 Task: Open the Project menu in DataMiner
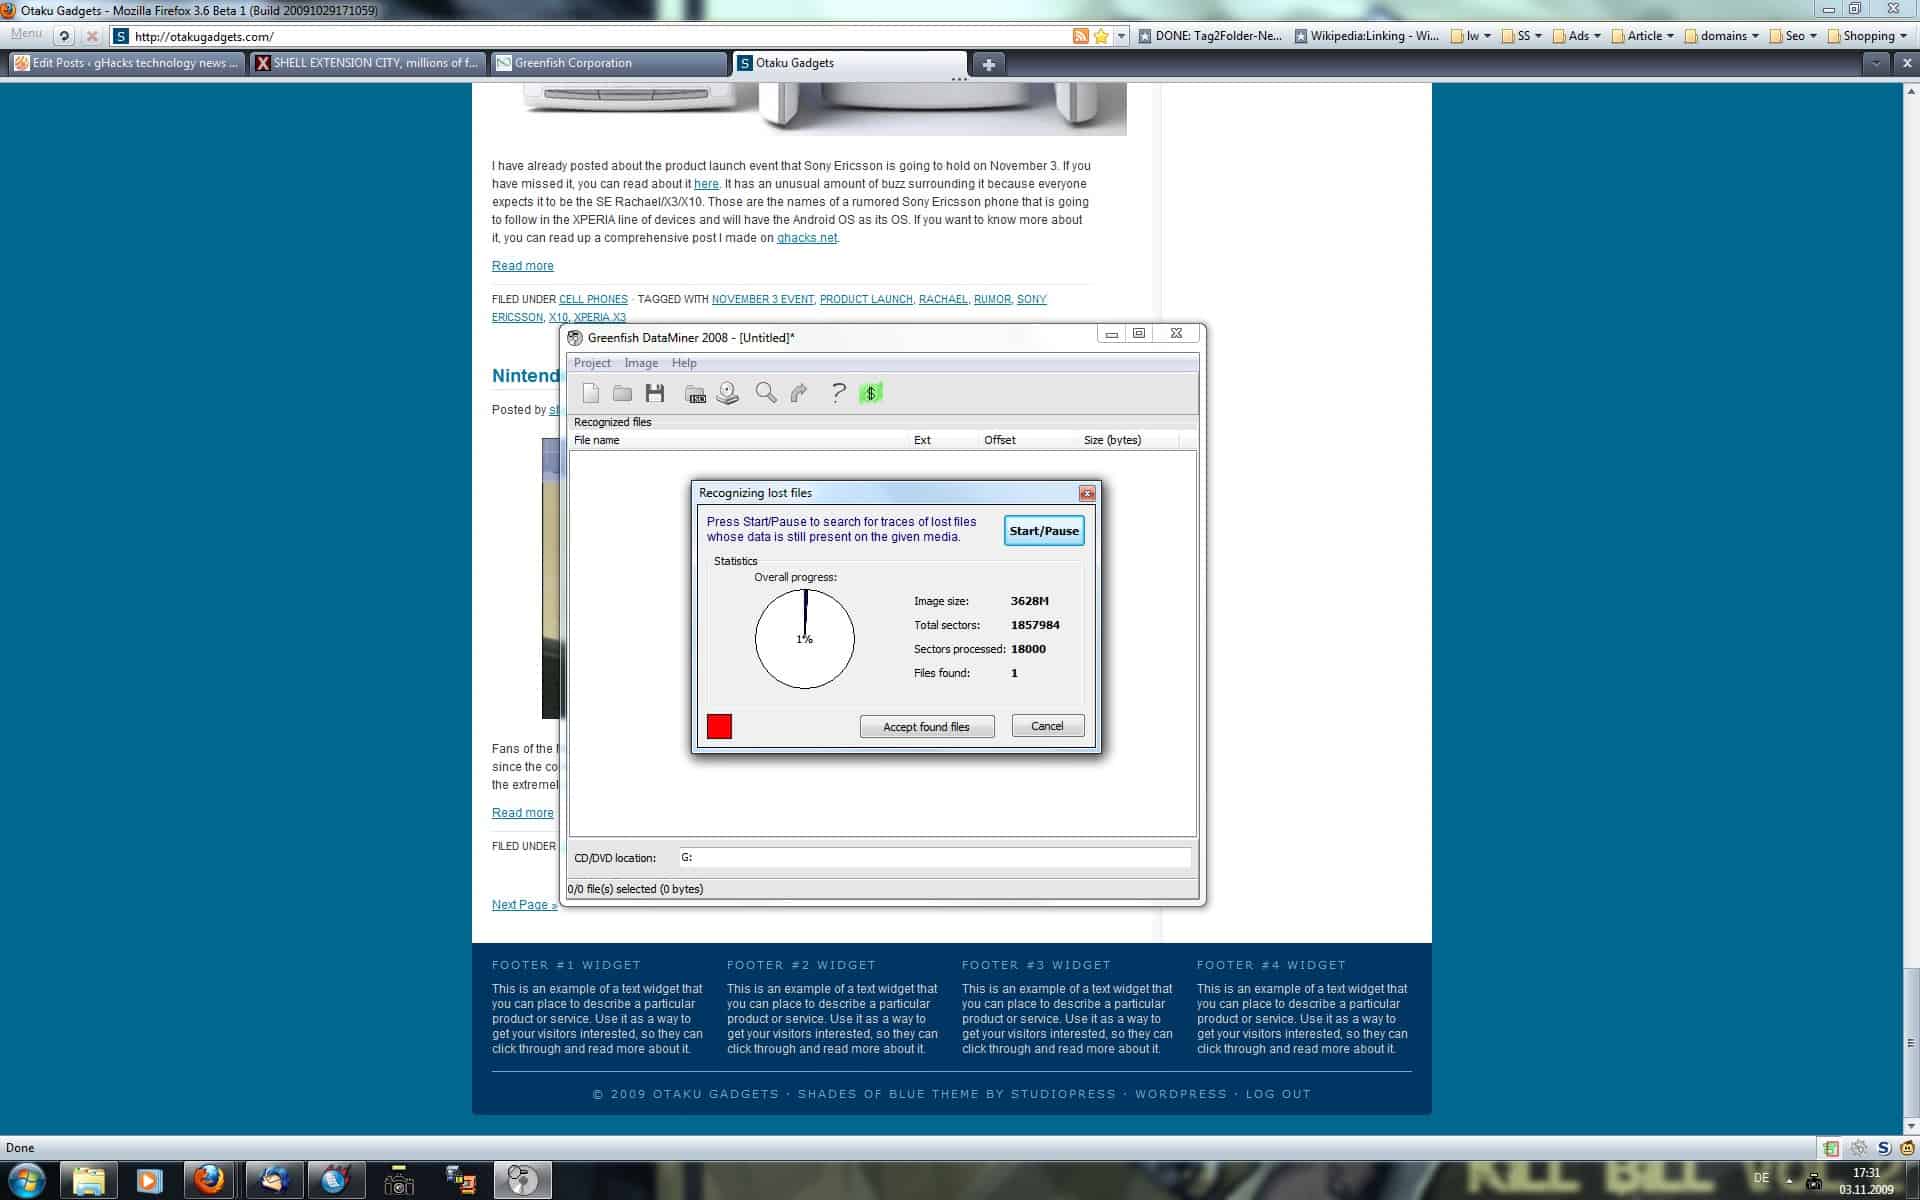click(592, 363)
